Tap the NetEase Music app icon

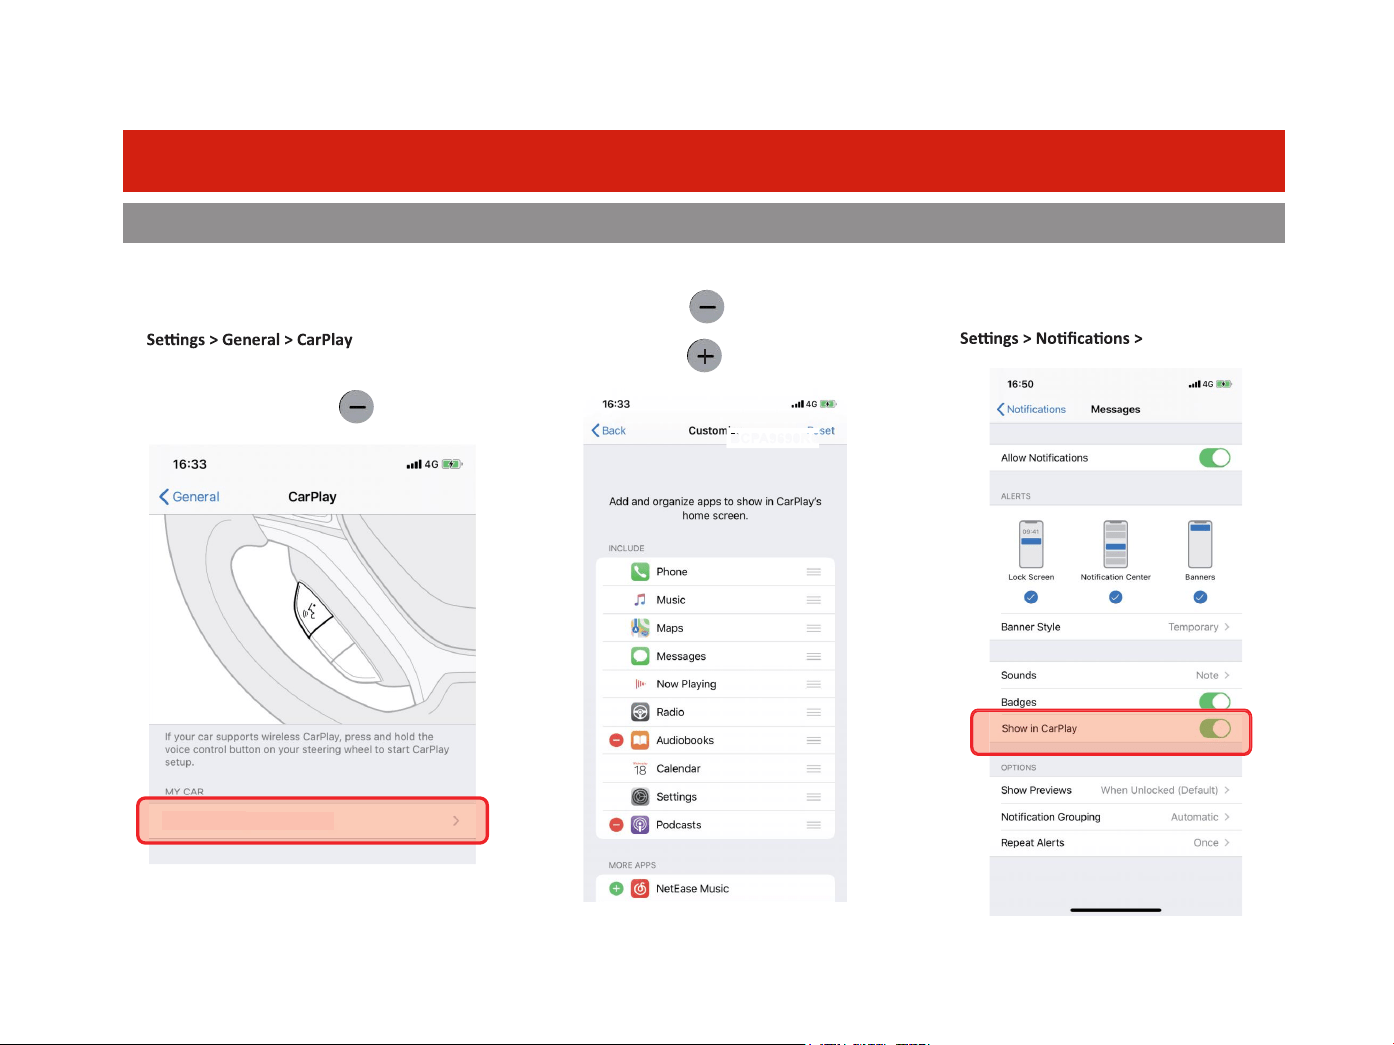[640, 888]
